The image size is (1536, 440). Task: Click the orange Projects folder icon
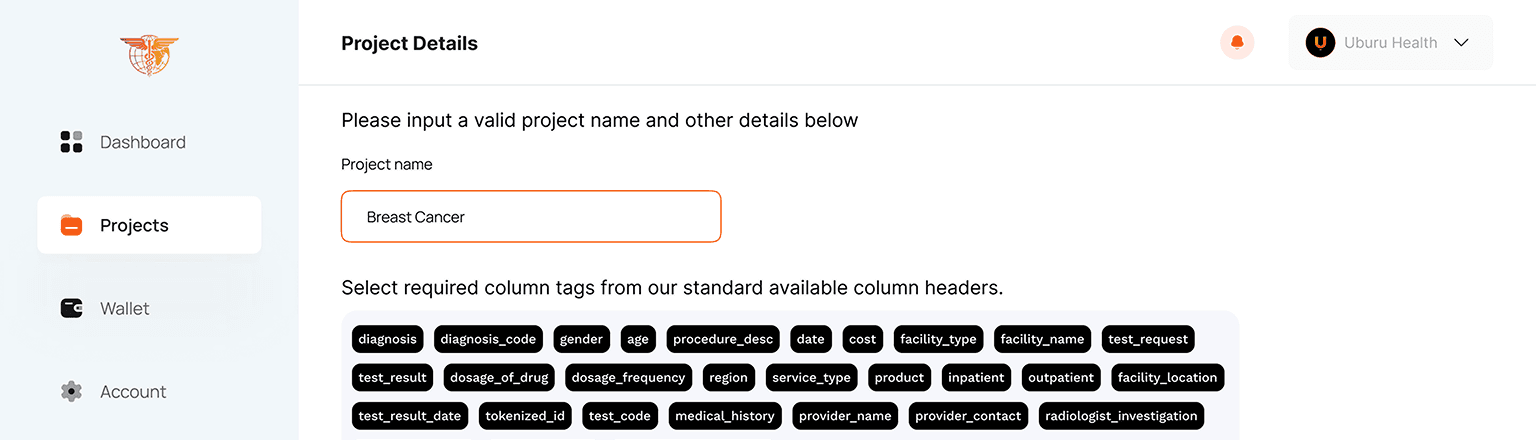71,225
